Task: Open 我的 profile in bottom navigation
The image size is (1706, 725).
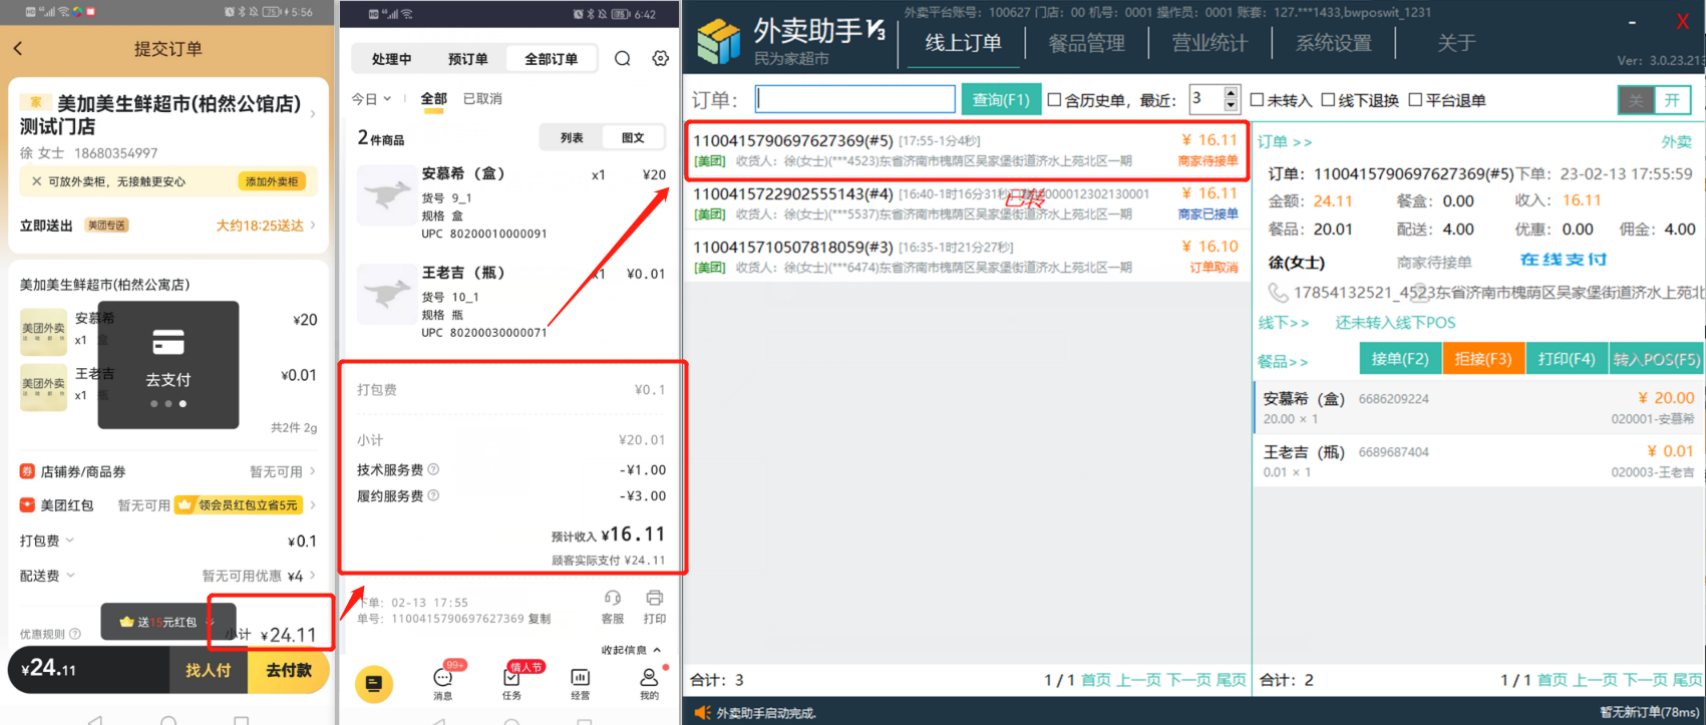Action: [649, 684]
